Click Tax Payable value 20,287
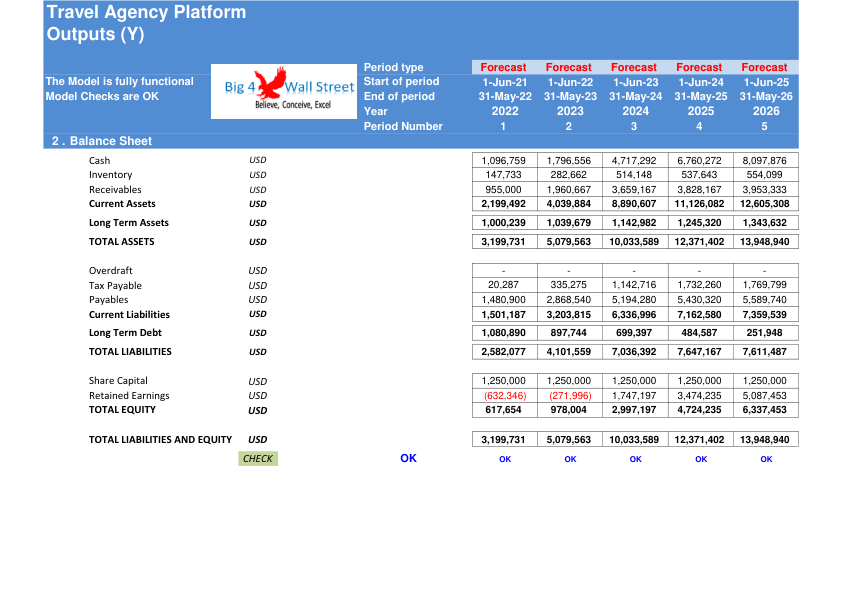The image size is (842, 596). (504, 285)
